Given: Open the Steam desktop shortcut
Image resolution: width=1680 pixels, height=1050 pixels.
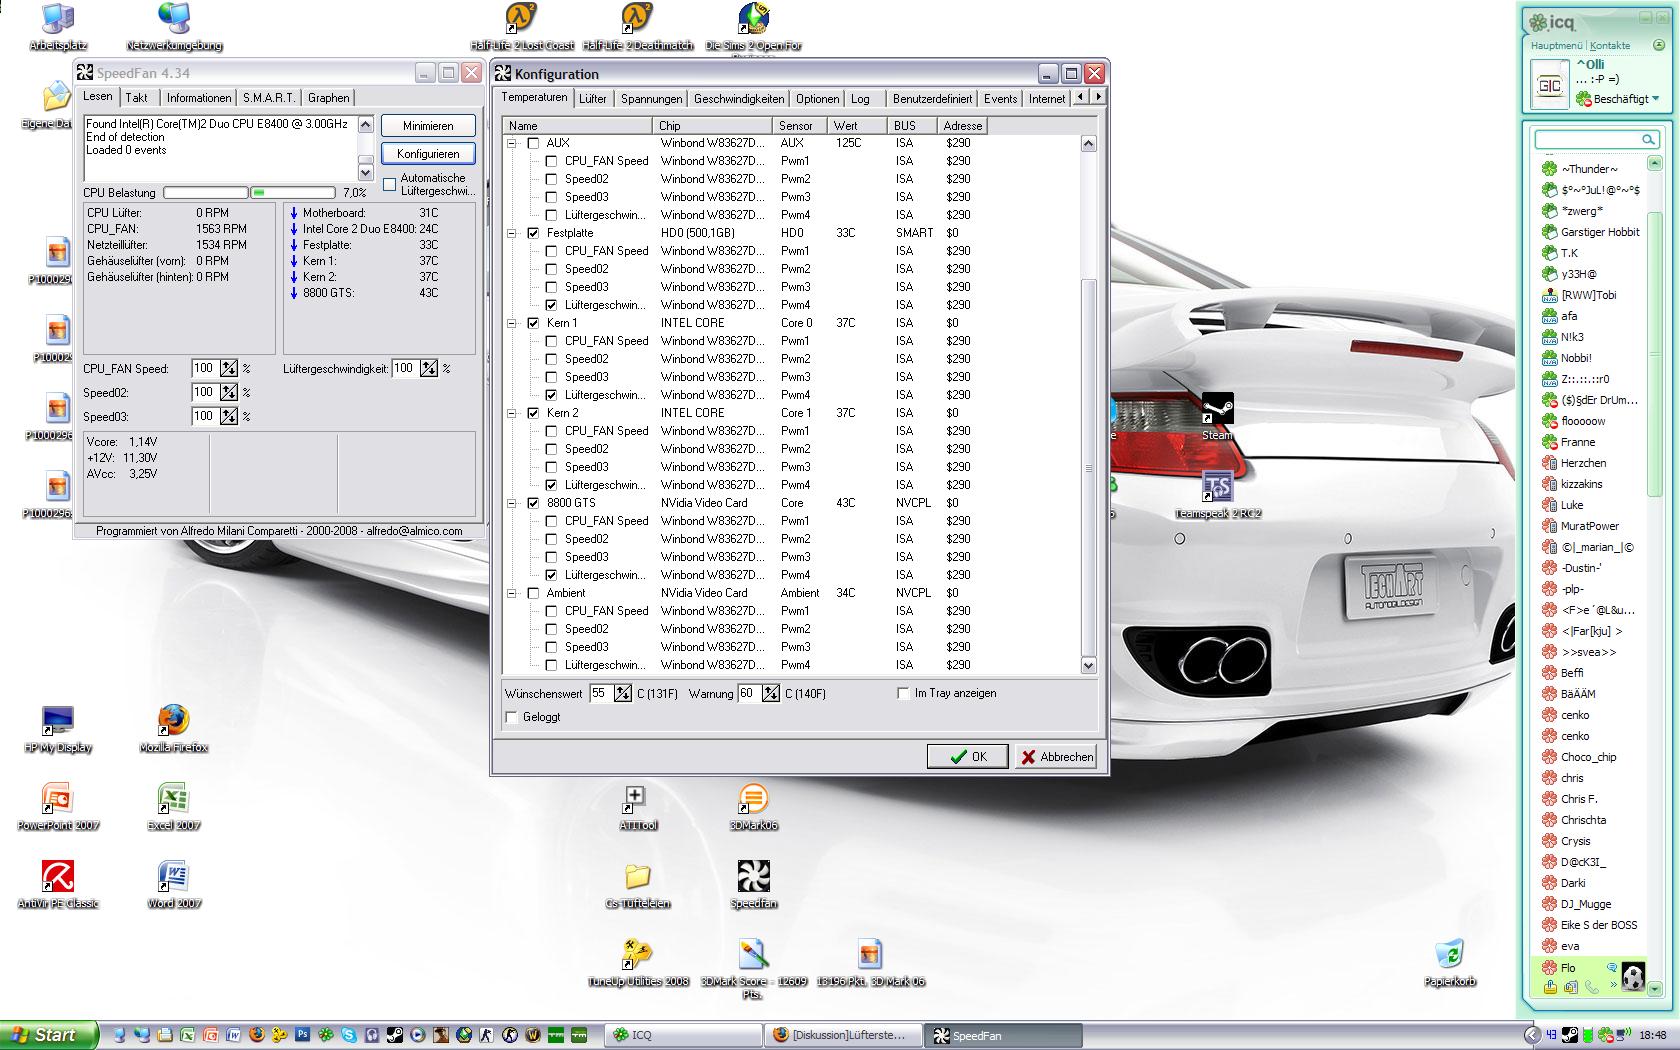Looking at the screenshot, I should 1217,410.
